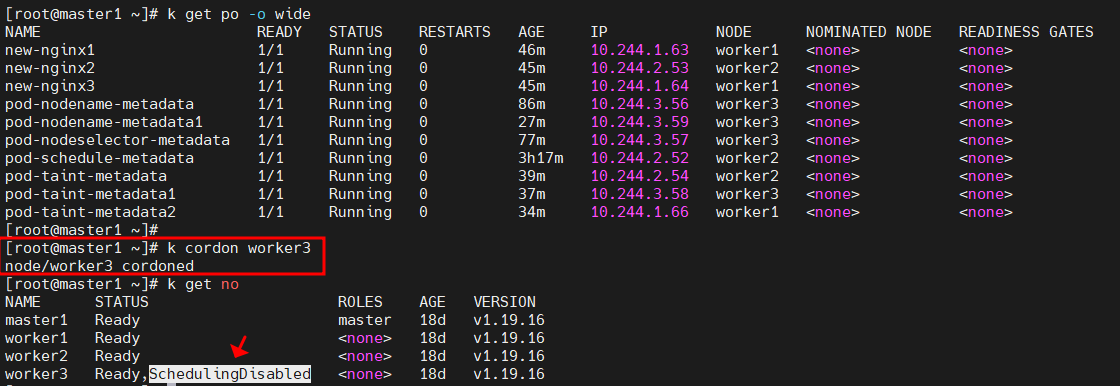Click the IP address 10.244.3.56
Screen dimensions: 1120x386
click(x=639, y=104)
